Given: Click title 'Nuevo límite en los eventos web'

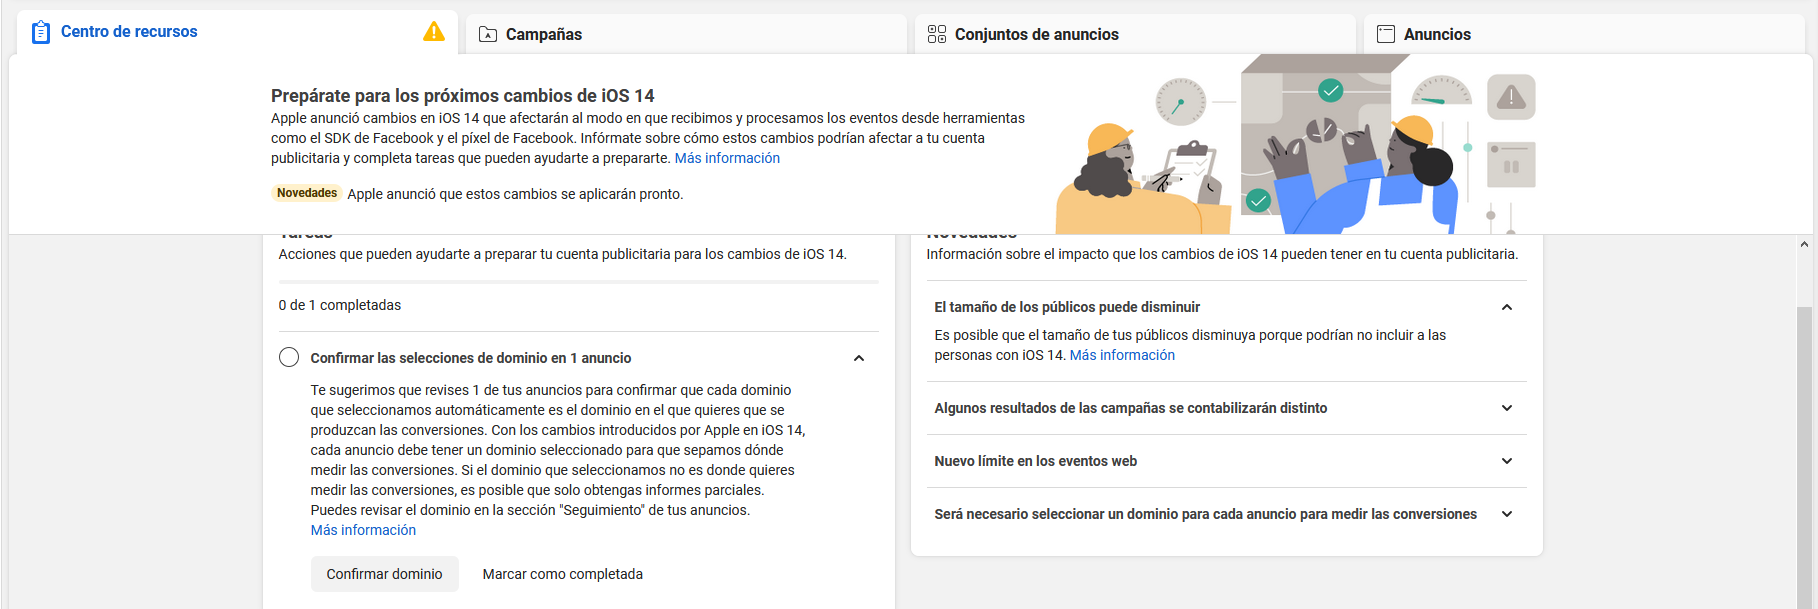Looking at the screenshot, I should (x=1036, y=461).
